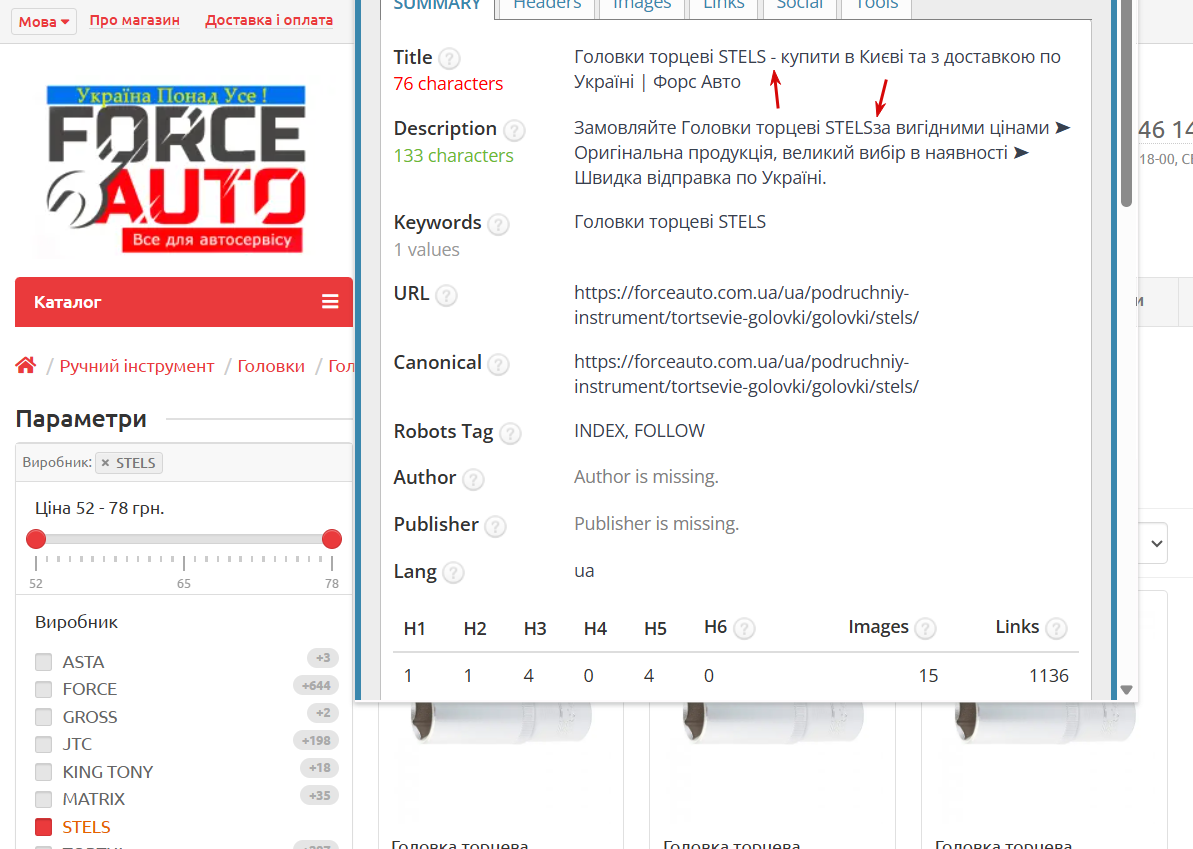
Task: Click the Force Auto logo
Action: (176, 169)
